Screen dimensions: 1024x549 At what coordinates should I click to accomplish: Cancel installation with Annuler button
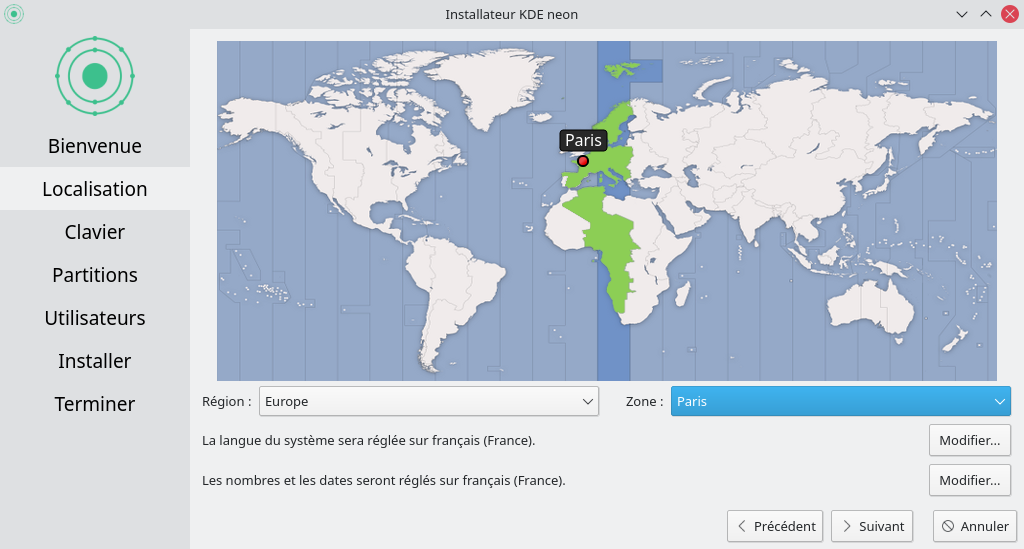coord(974,526)
